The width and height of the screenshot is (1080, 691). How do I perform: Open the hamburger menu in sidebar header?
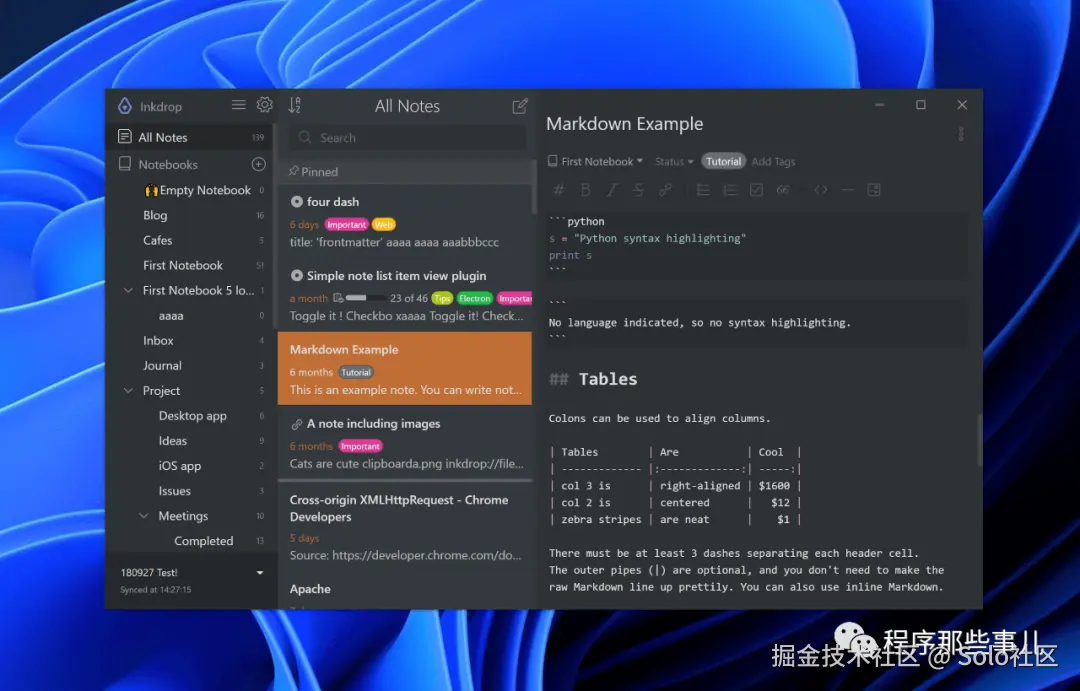click(238, 105)
